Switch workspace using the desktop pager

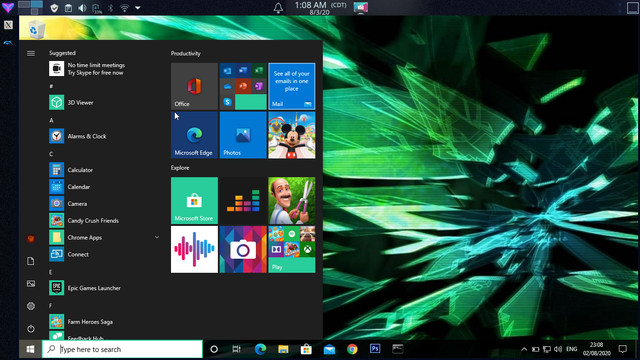[30, 7]
